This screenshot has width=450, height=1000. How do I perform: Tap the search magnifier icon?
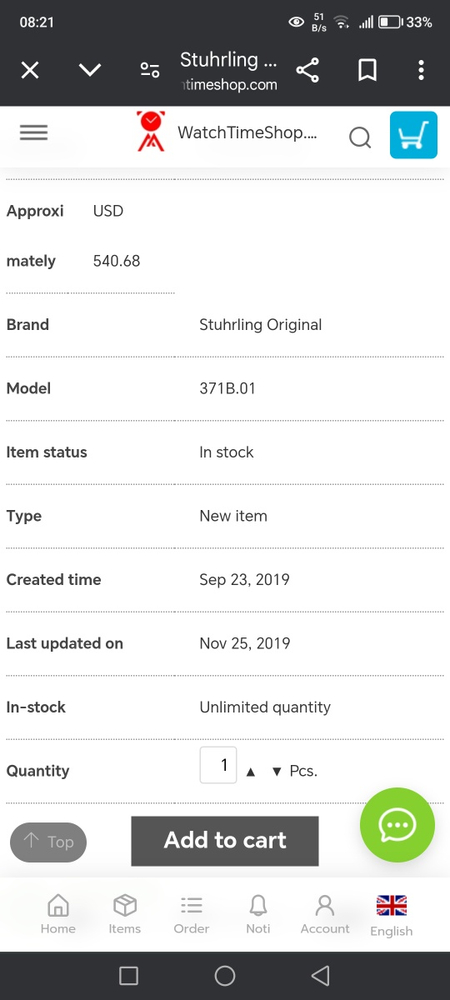(x=360, y=136)
